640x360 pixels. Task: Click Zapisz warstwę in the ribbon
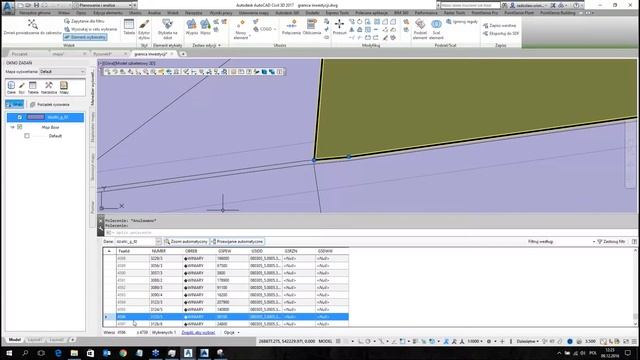coord(500,25)
